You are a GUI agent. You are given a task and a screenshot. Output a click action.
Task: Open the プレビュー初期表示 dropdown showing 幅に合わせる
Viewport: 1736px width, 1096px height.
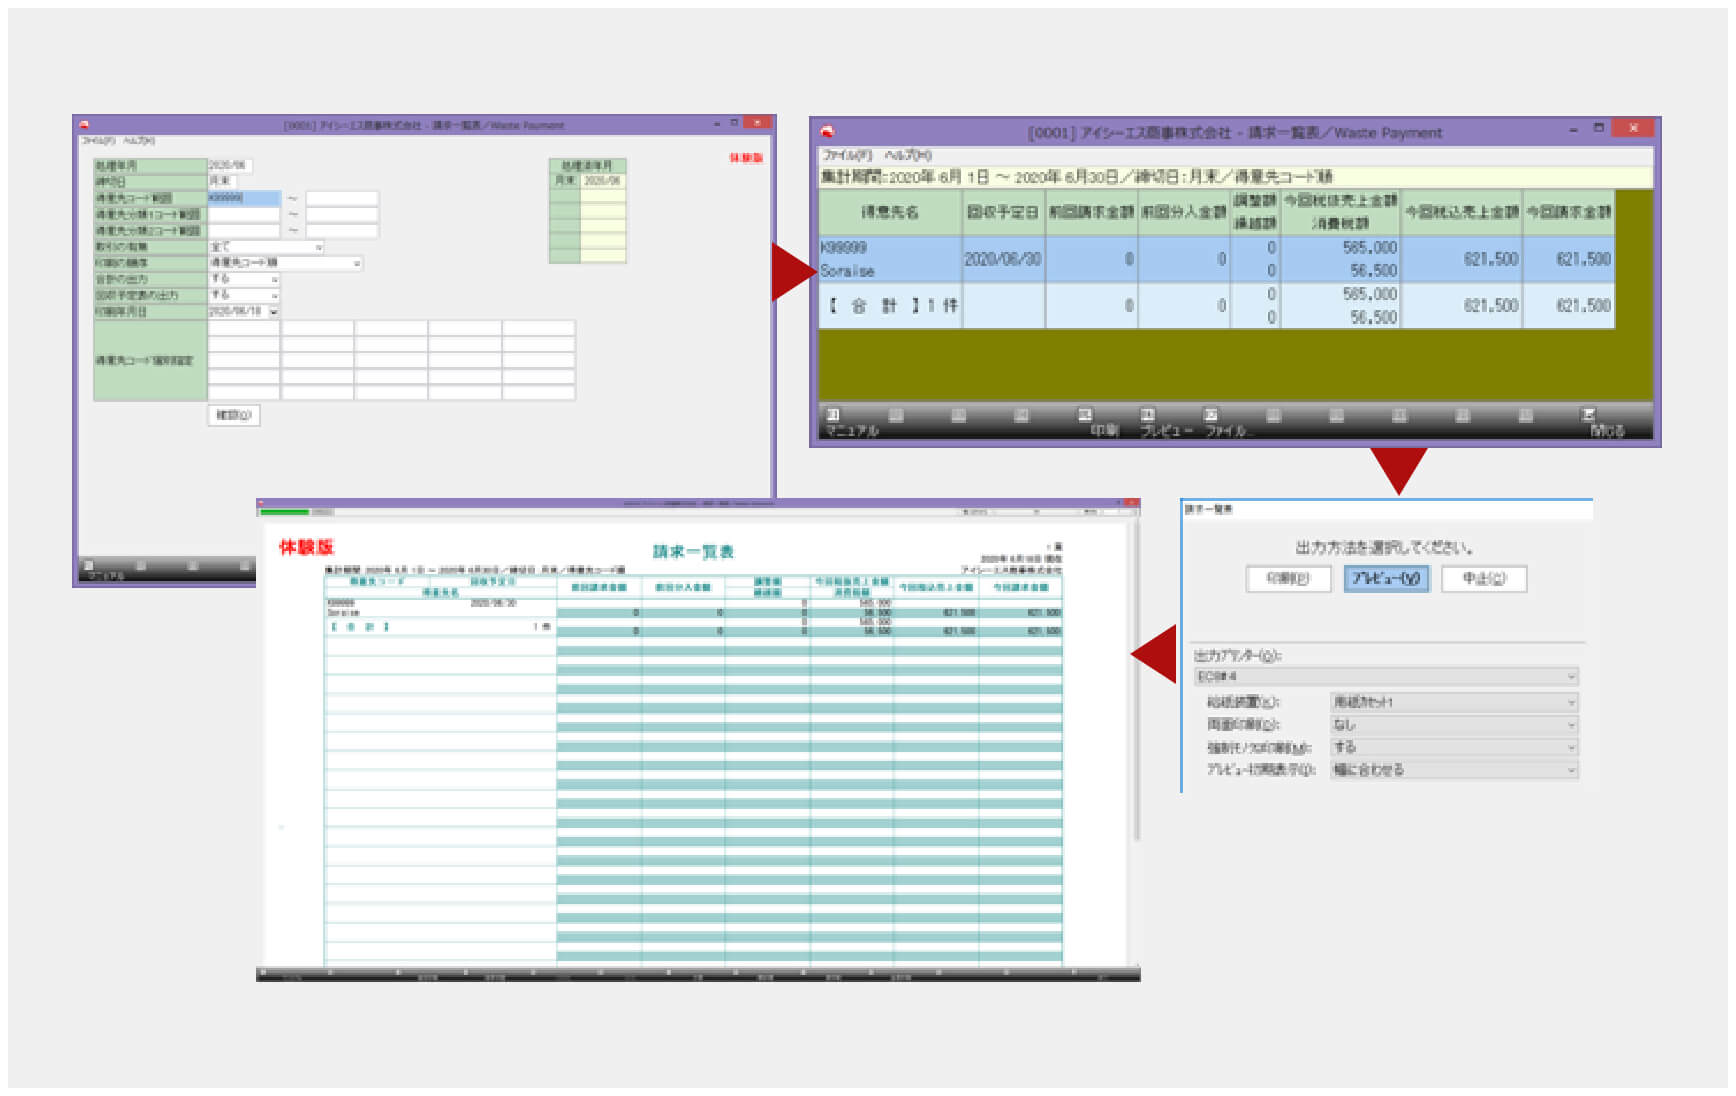pyautogui.click(x=1454, y=770)
